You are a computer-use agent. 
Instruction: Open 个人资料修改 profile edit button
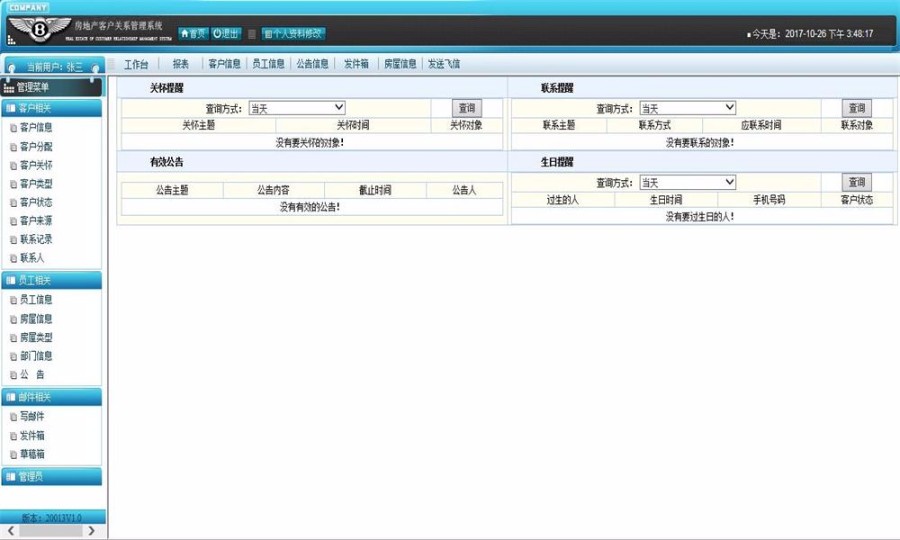click(293, 34)
